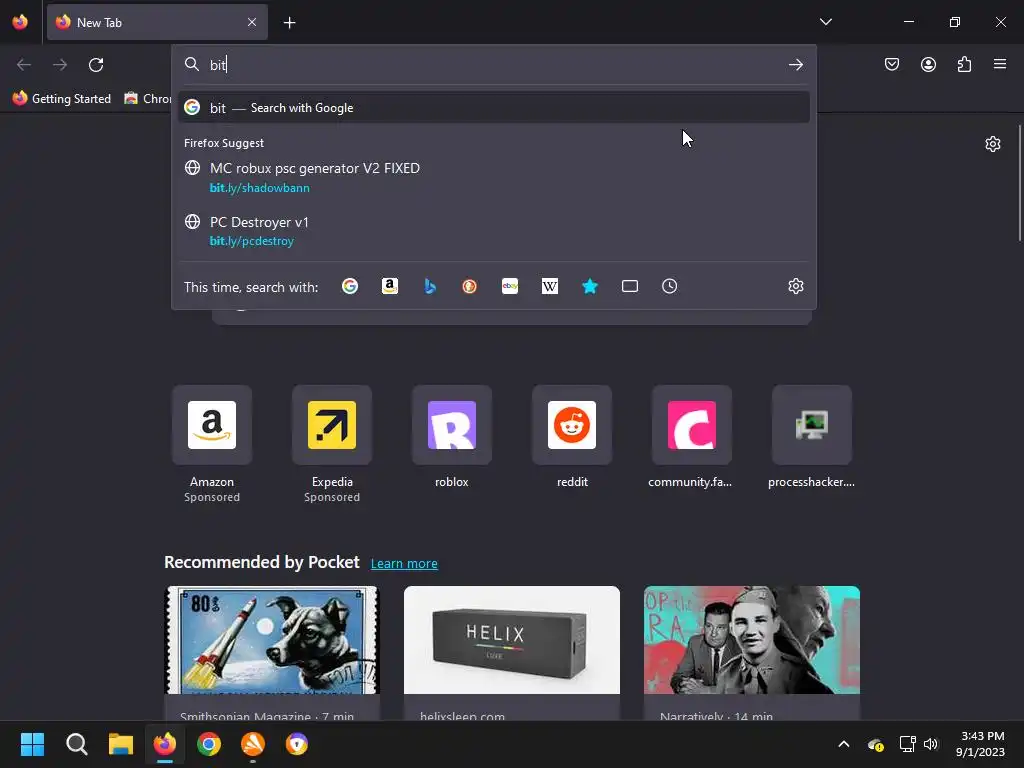Image resolution: width=1024 pixels, height=768 pixels.
Task: Click the Go arrow in address bar
Action: pos(795,65)
